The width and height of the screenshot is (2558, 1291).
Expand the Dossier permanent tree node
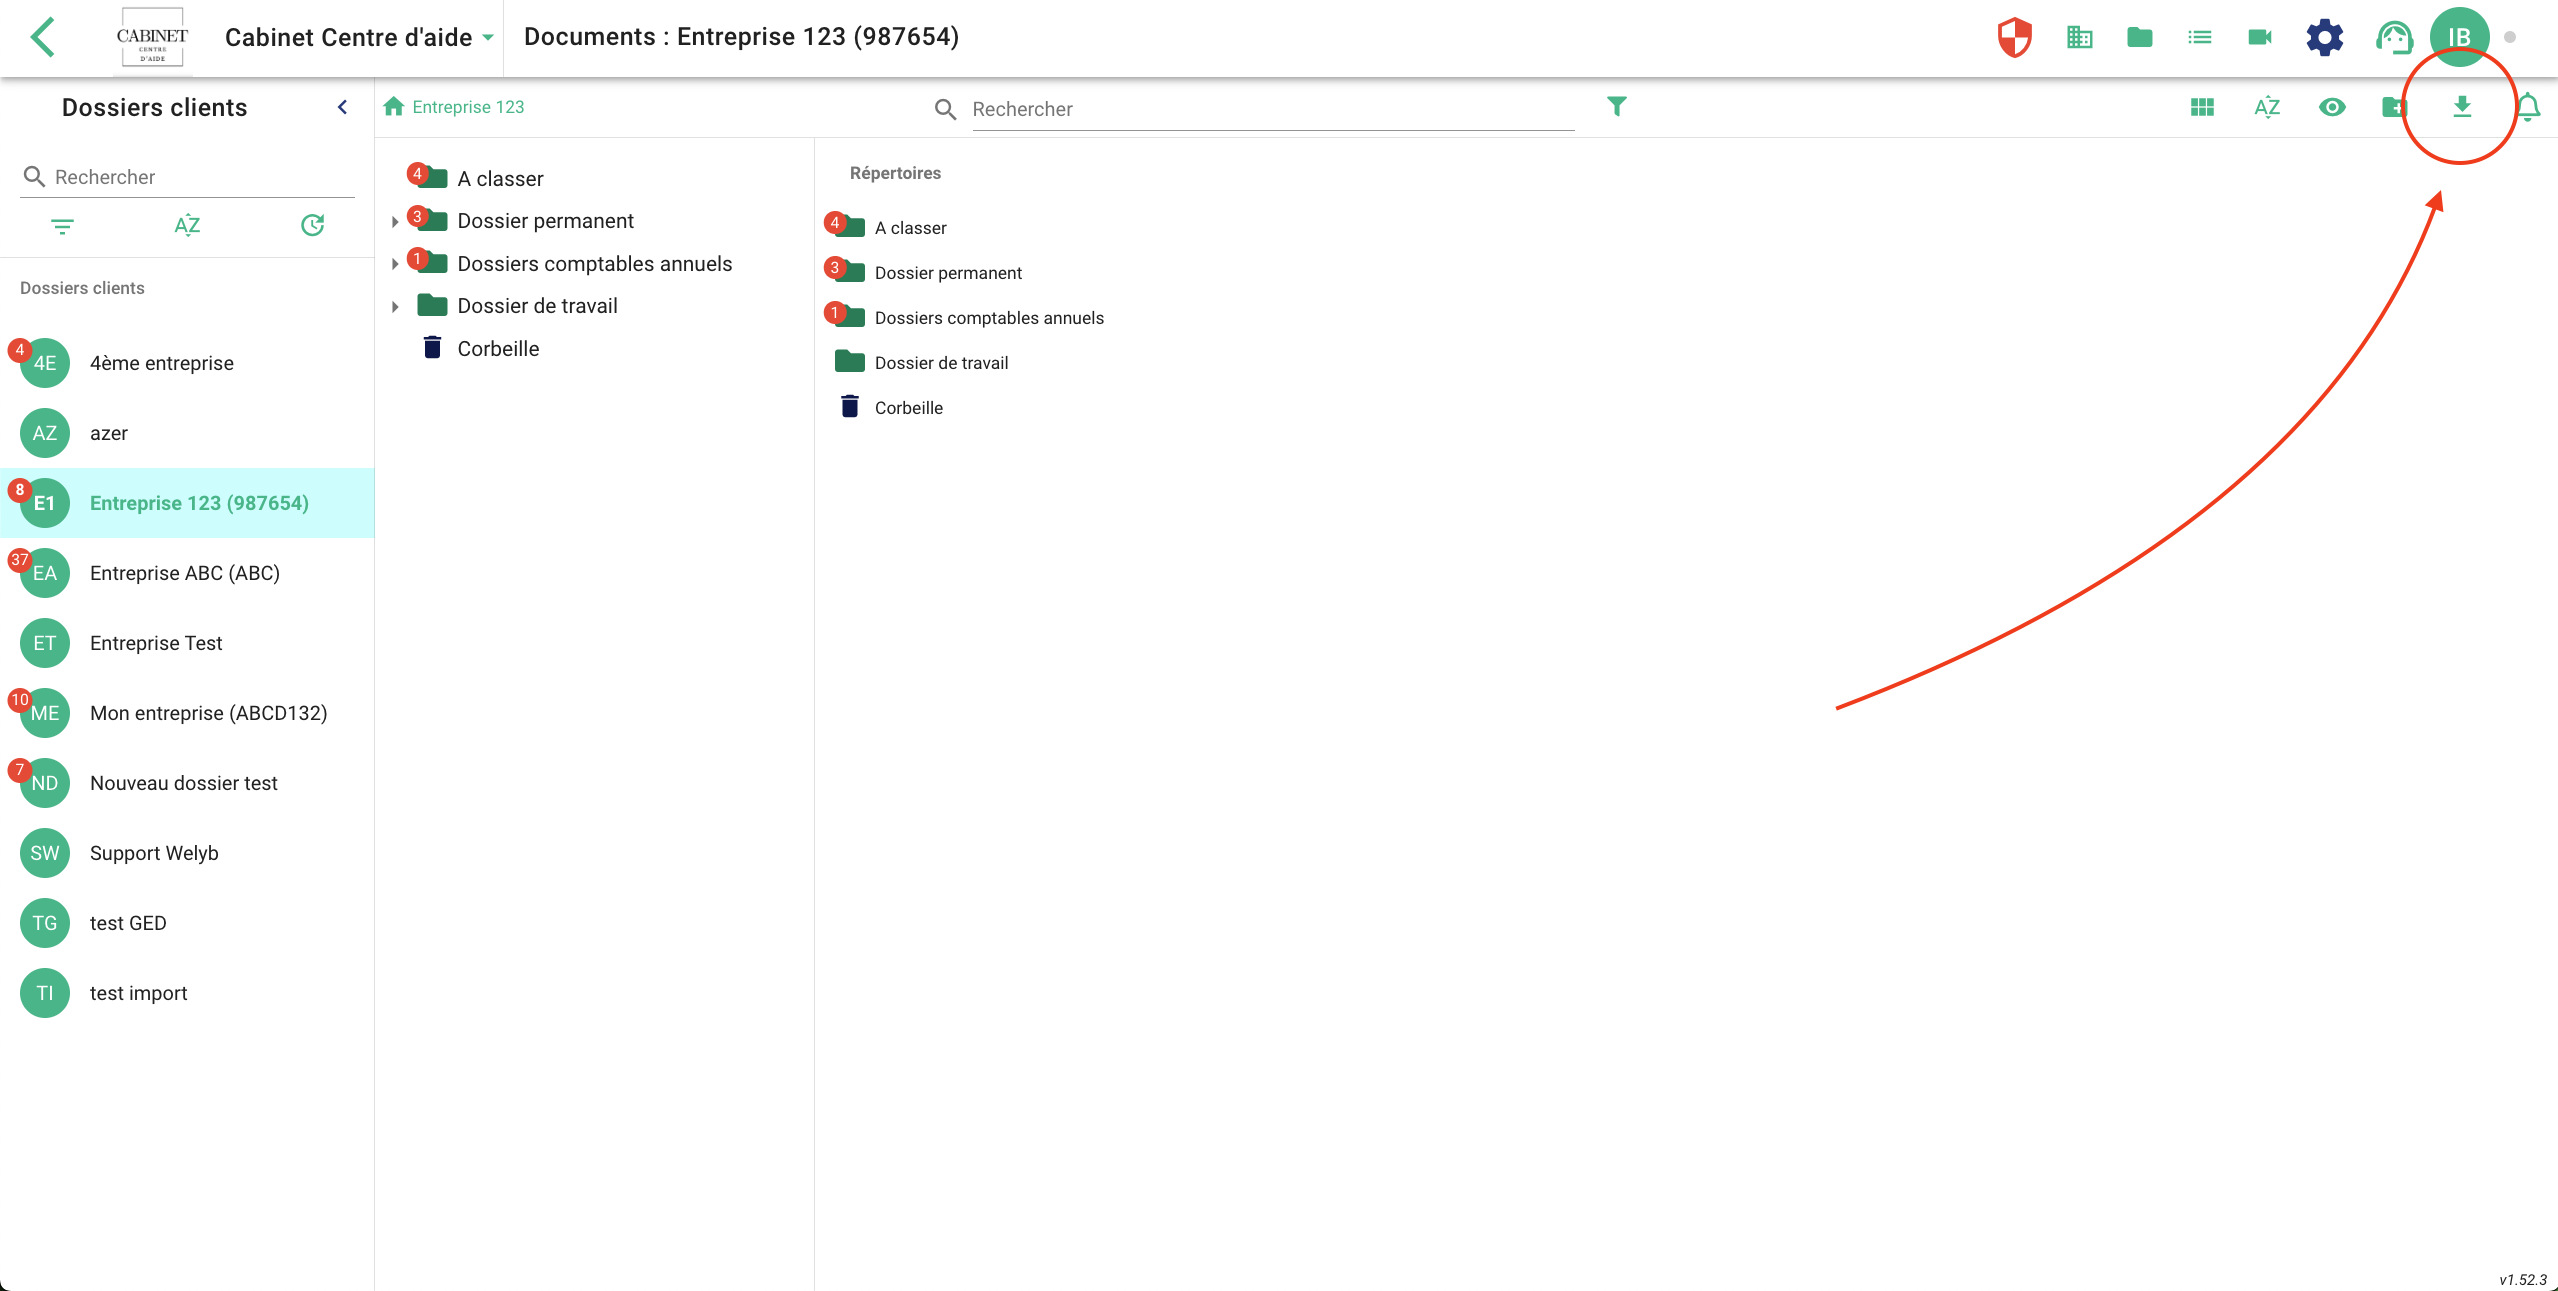395,222
